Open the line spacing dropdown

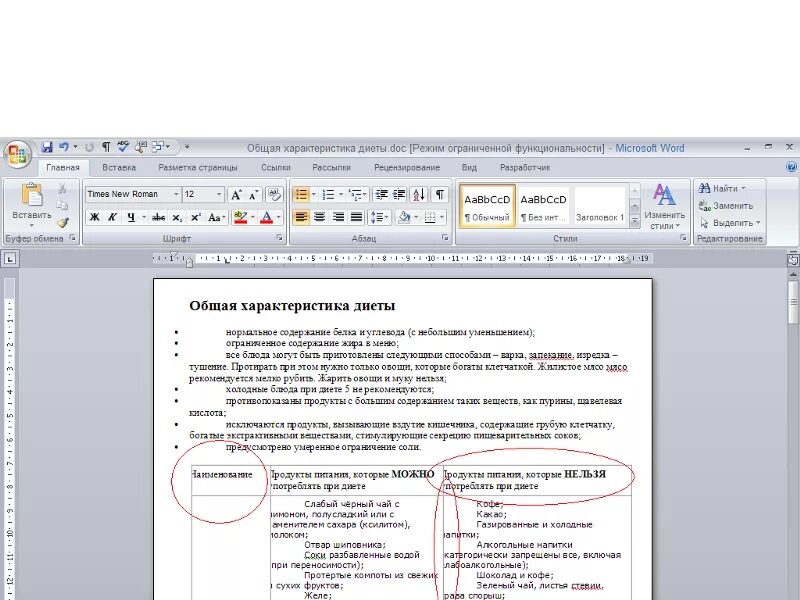click(x=380, y=217)
